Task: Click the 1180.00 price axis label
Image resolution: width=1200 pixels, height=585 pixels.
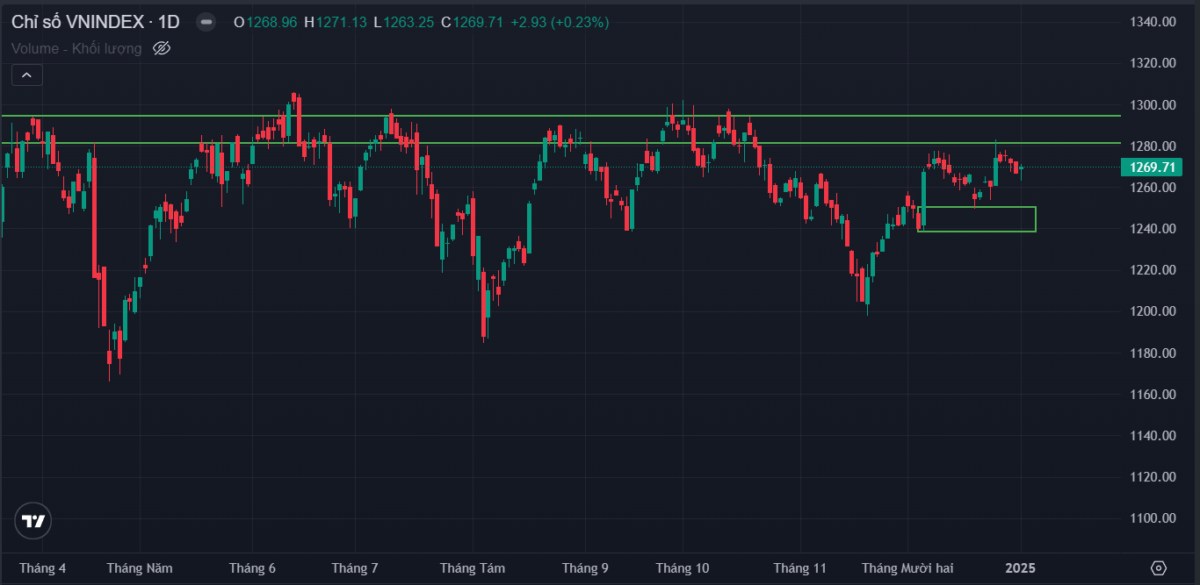Action: coord(1151,353)
